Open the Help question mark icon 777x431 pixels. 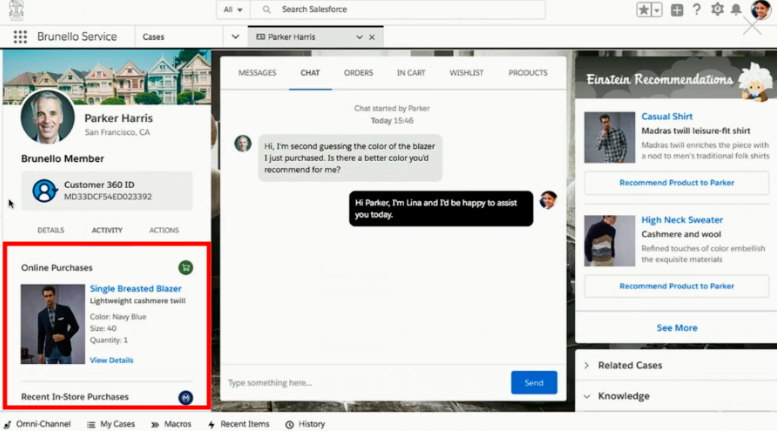coord(697,9)
